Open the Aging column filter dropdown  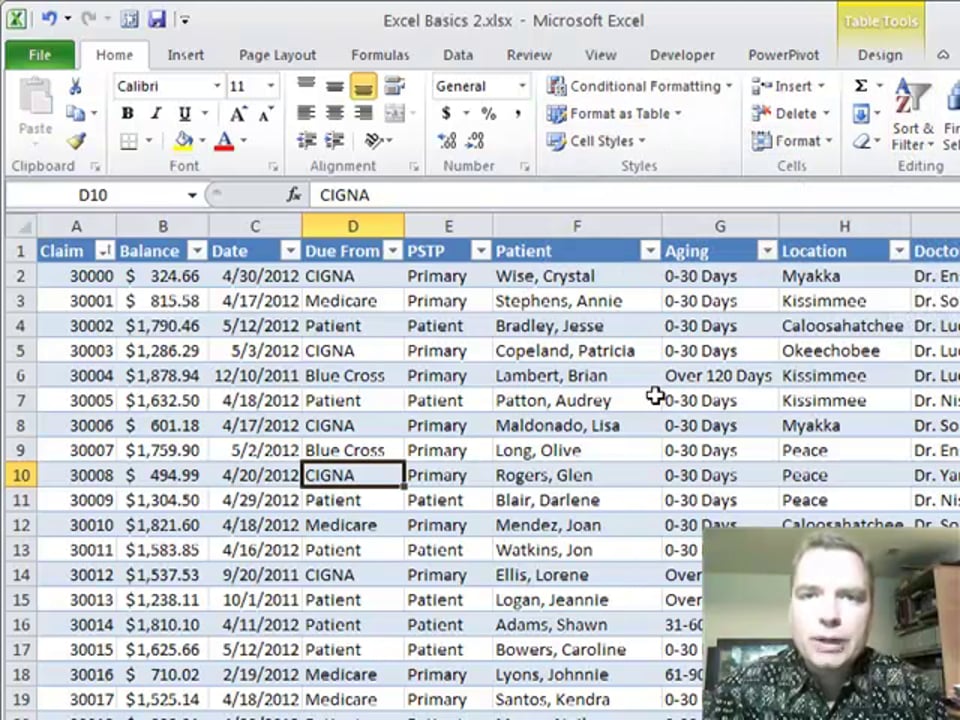pyautogui.click(x=767, y=250)
